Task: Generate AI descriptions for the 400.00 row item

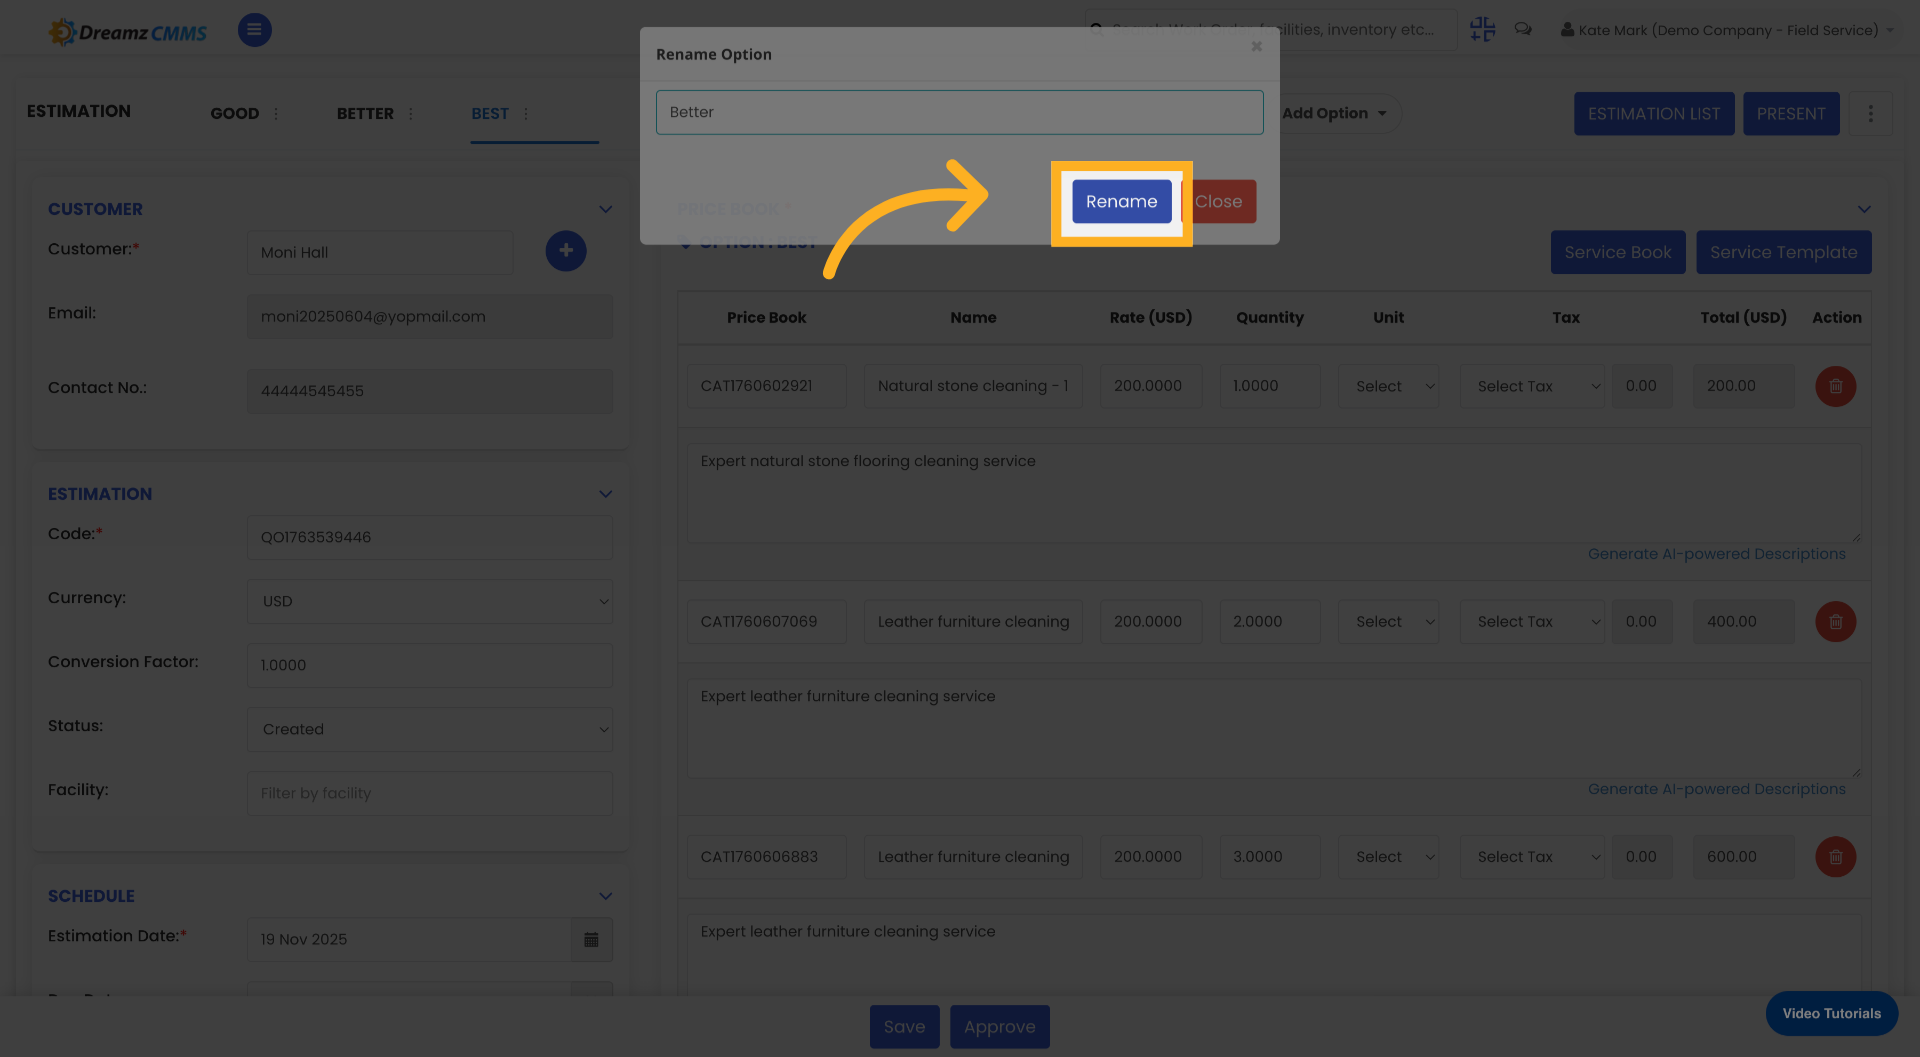Action: (x=1716, y=789)
